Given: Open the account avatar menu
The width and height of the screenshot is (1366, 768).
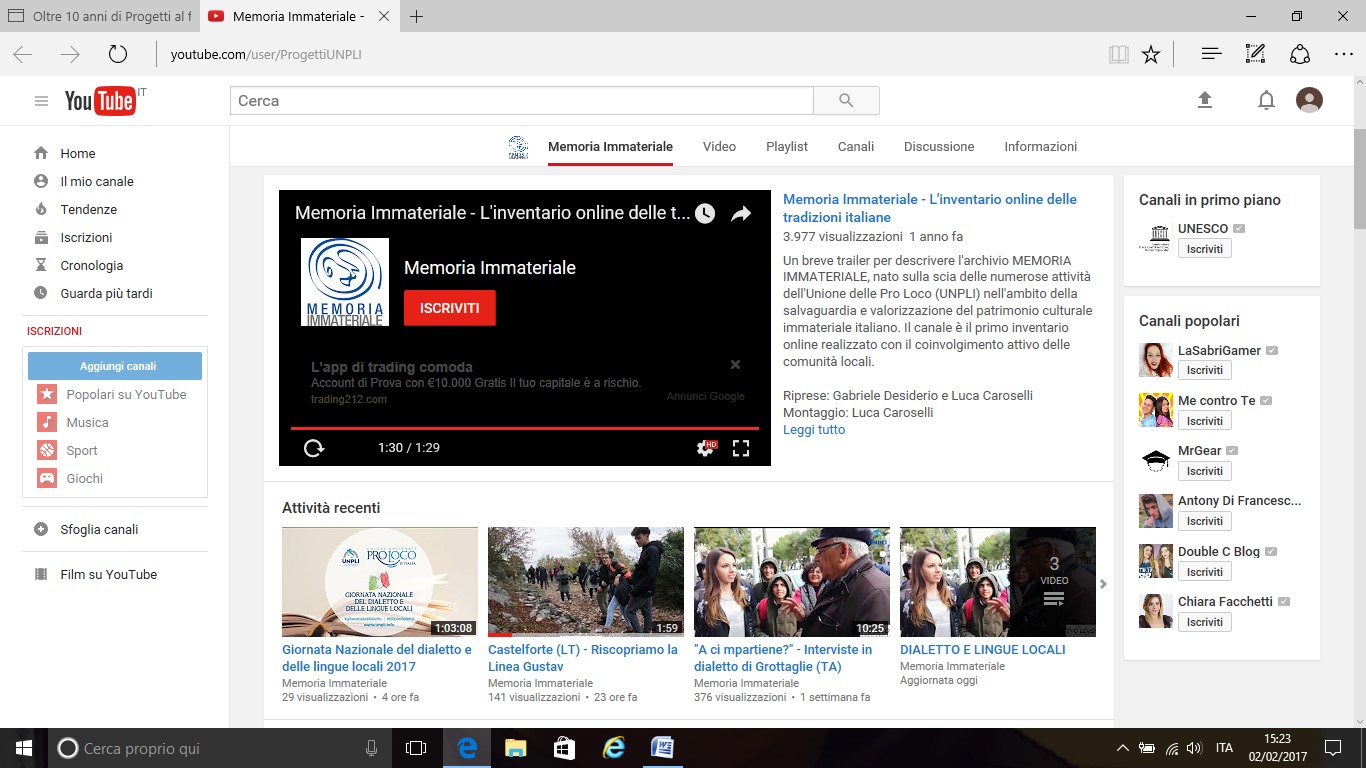Looking at the screenshot, I should [x=1309, y=100].
